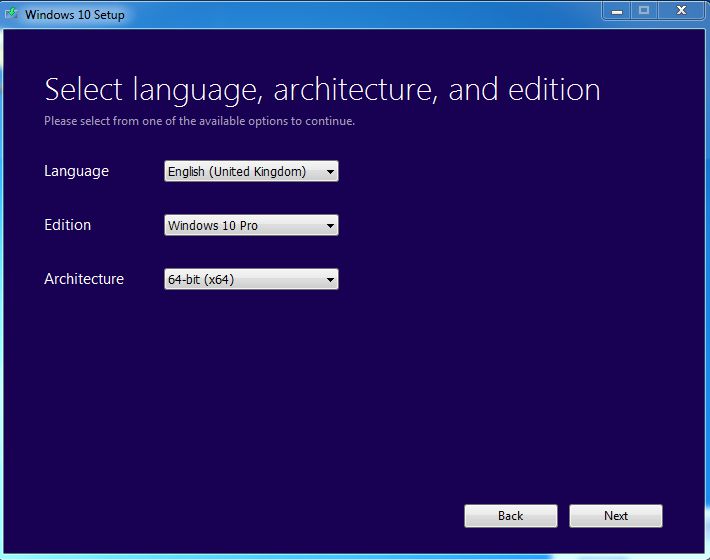Click 'Please select from one of the available options' text
Viewport: 710px width, 560px height.
(x=166, y=121)
